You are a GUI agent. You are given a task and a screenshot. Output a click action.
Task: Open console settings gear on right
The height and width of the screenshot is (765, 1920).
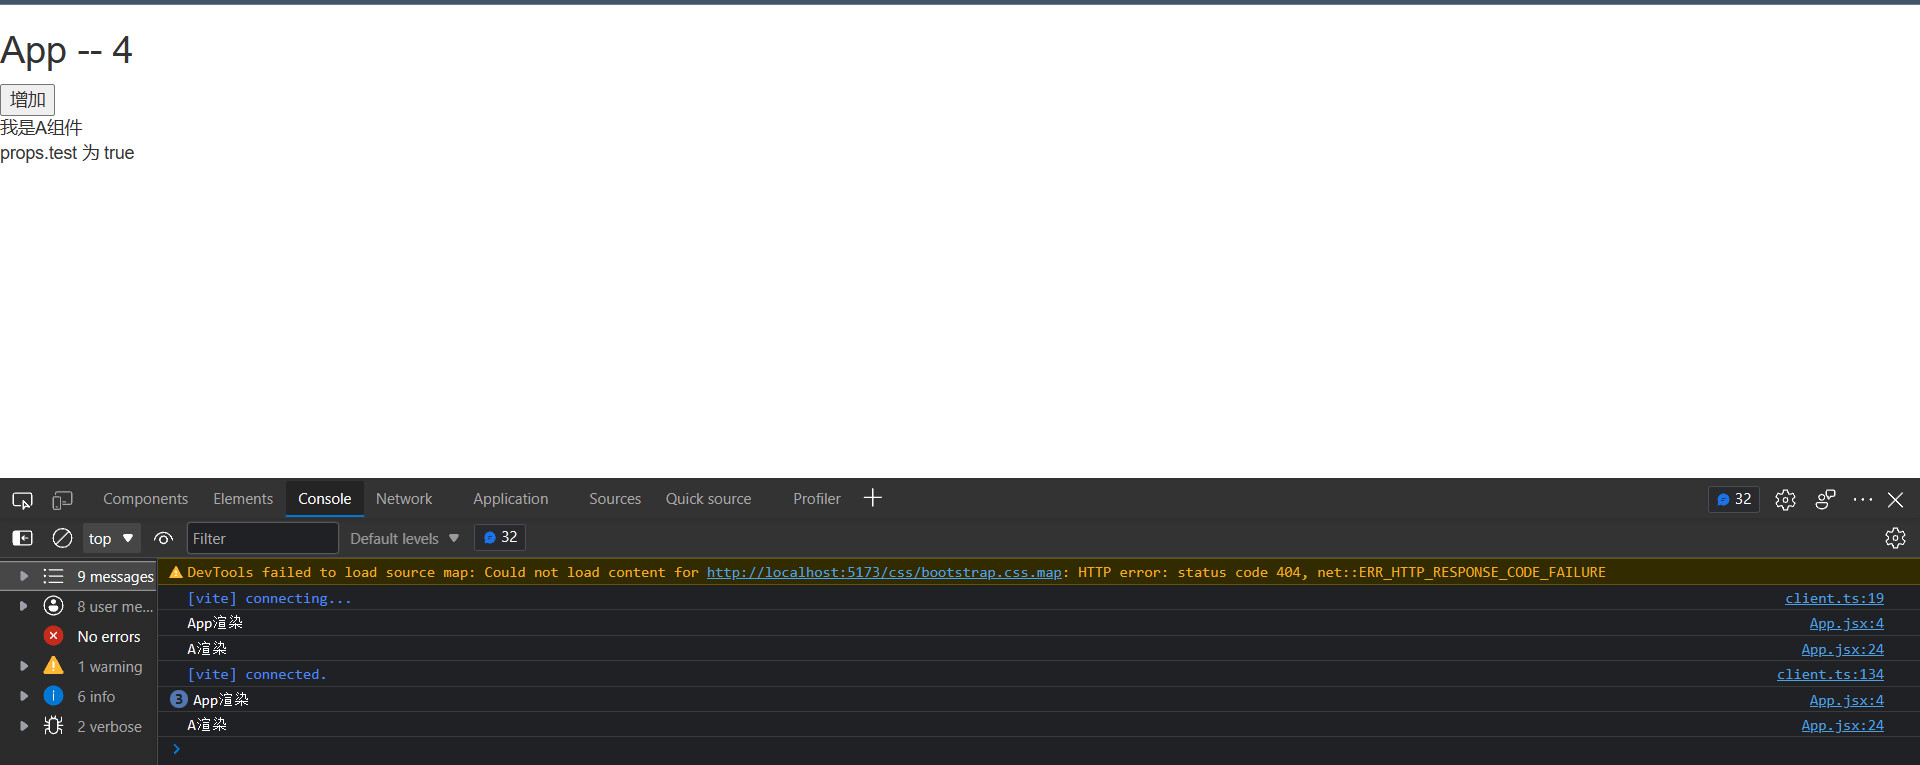point(1895,538)
